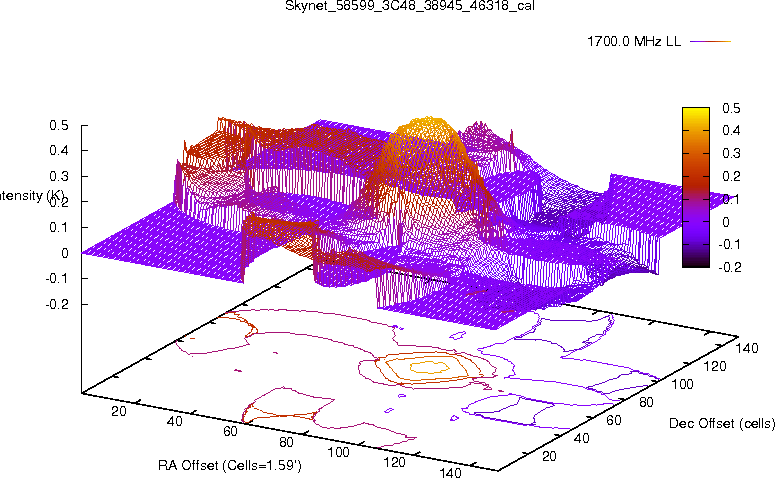Screen dimensions: 775x478
Task: Click the -0.2 tick on the Intensity axis
Action: coord(57,304)
